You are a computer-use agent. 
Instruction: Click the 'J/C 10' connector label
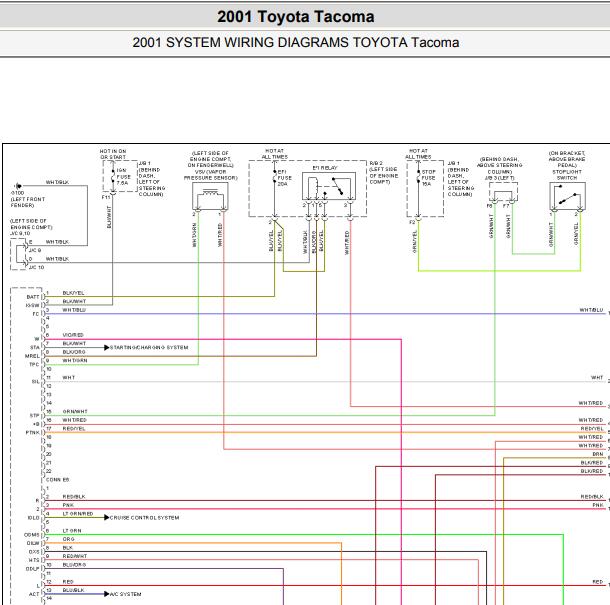[x=36, y=267]
